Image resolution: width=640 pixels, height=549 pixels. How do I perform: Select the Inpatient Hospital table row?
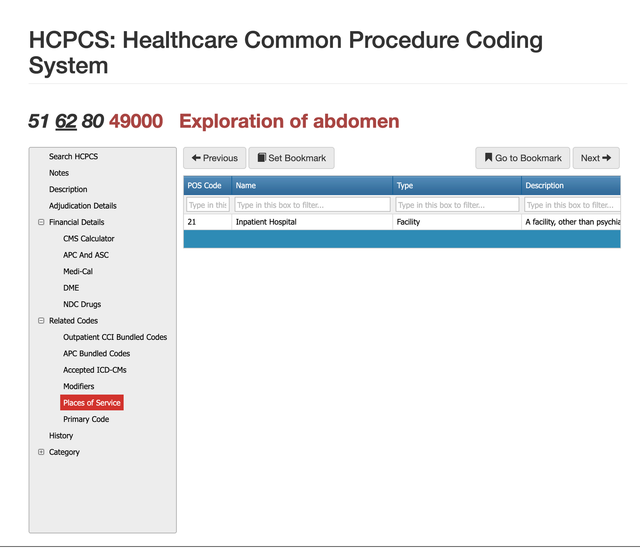[x=312, y=222]
